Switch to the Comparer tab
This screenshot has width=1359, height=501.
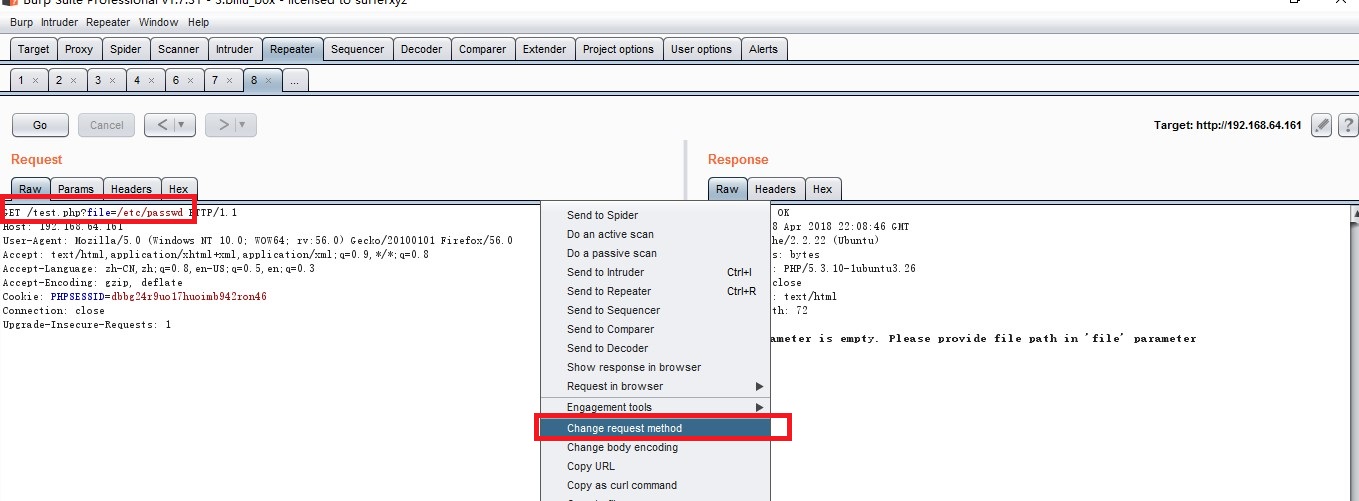click(482, 49)
